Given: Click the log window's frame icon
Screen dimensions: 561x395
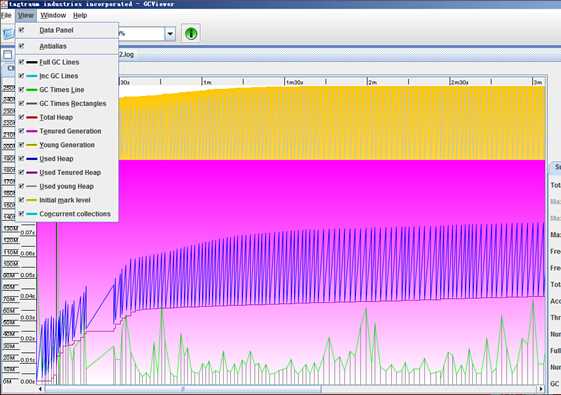Looking at the screenshot, I should click(8, 55).
